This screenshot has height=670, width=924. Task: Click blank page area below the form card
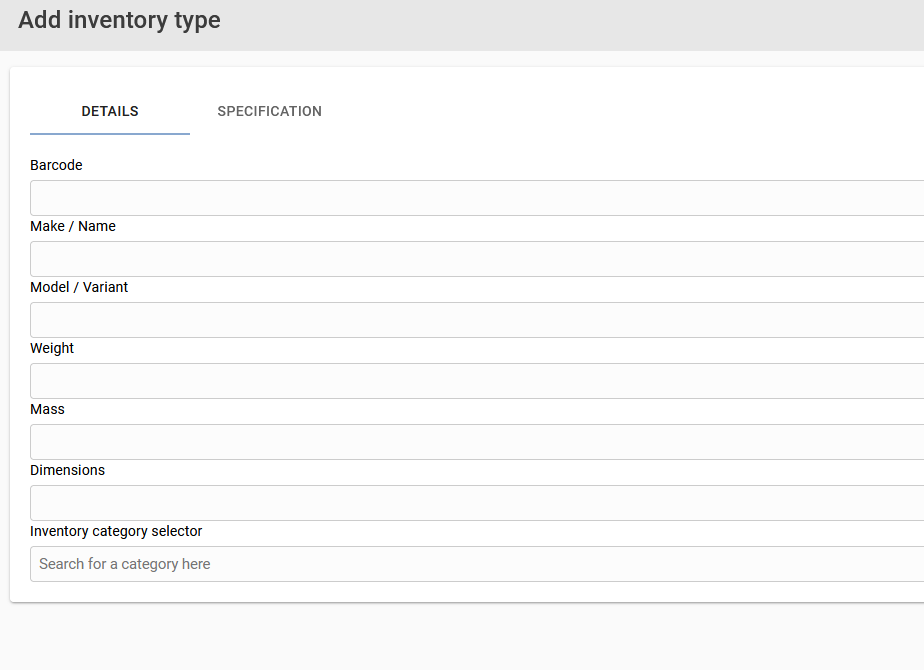[x=462, y=638]
